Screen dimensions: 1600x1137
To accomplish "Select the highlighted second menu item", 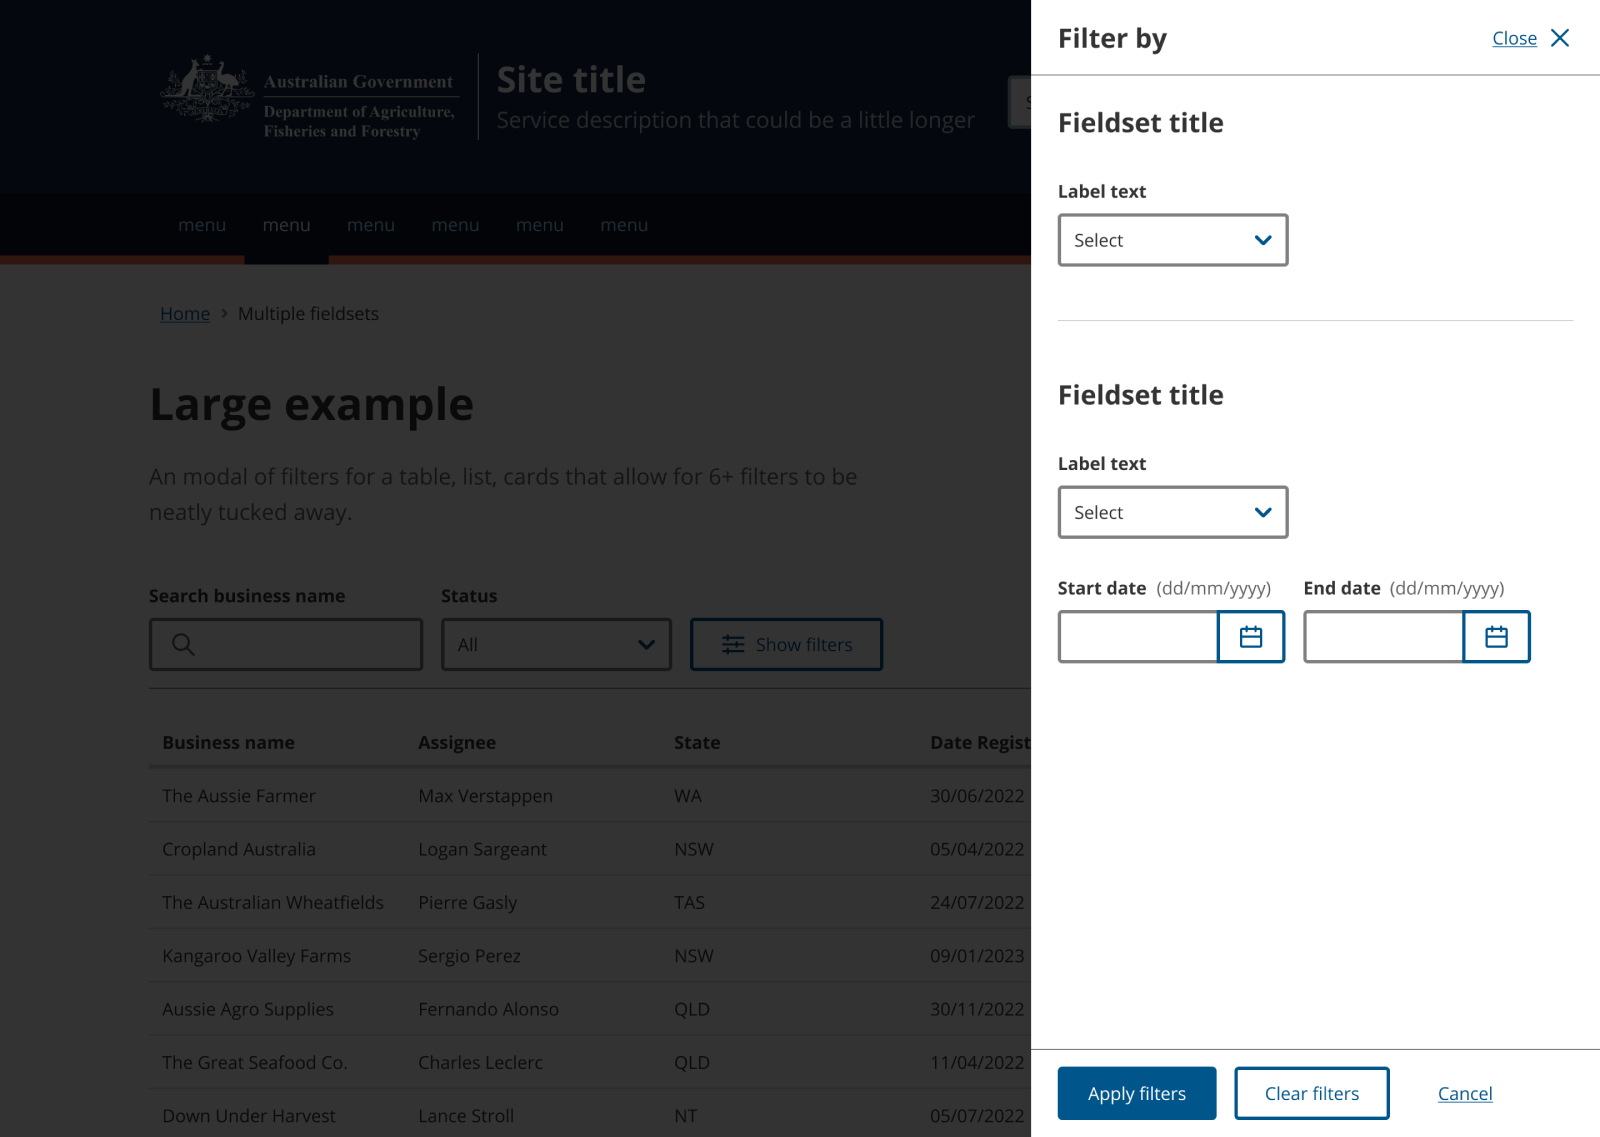I will (x=286, y=225).
